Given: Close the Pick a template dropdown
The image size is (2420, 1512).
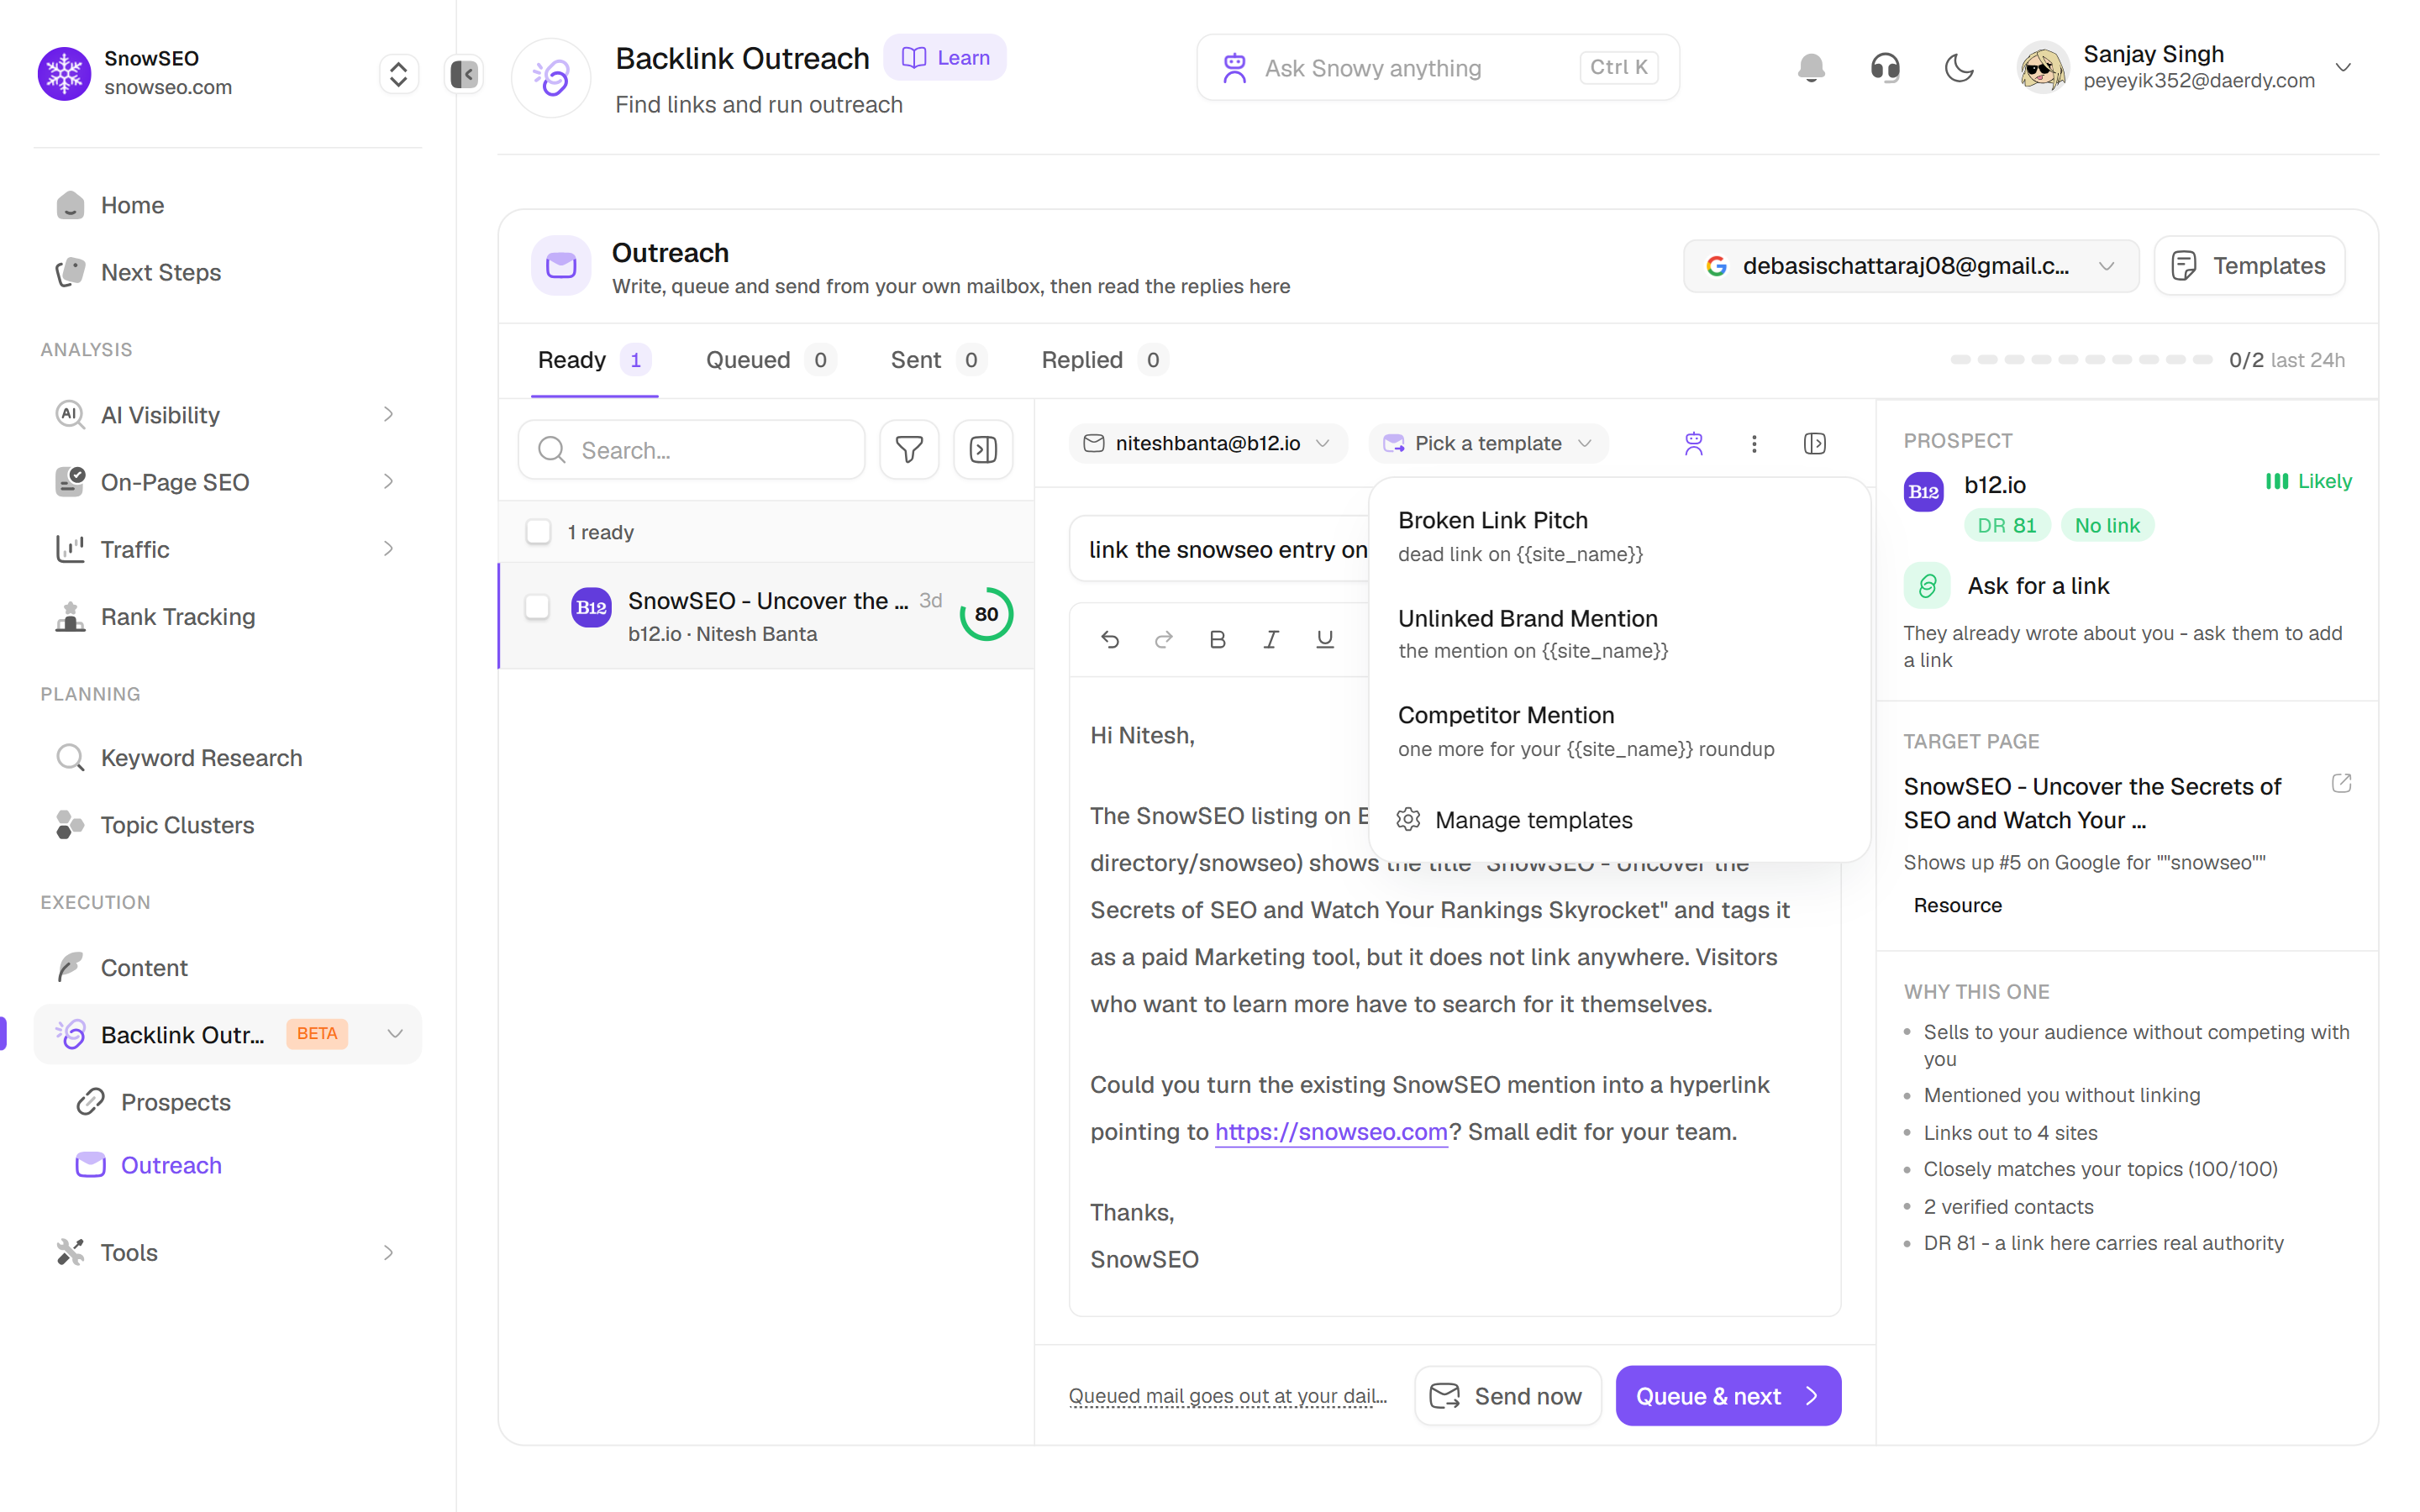Looking at the screenshot, I should [x=1488, y=443].
